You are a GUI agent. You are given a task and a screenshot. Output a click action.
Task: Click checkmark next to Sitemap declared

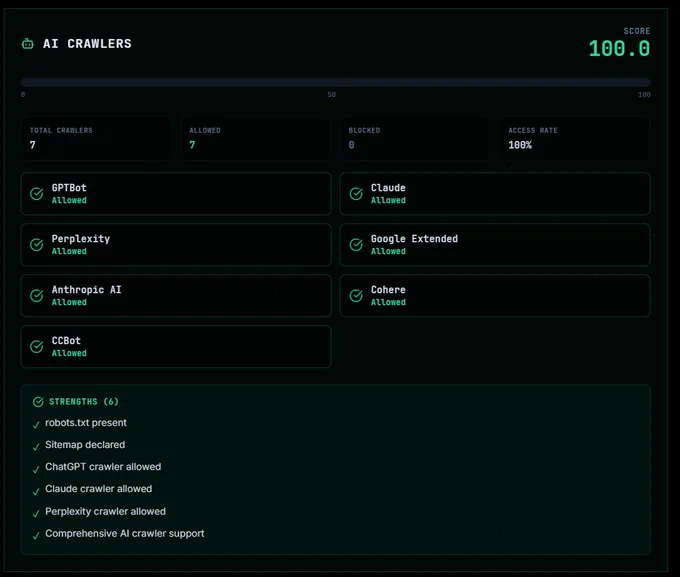click(36, 447)
